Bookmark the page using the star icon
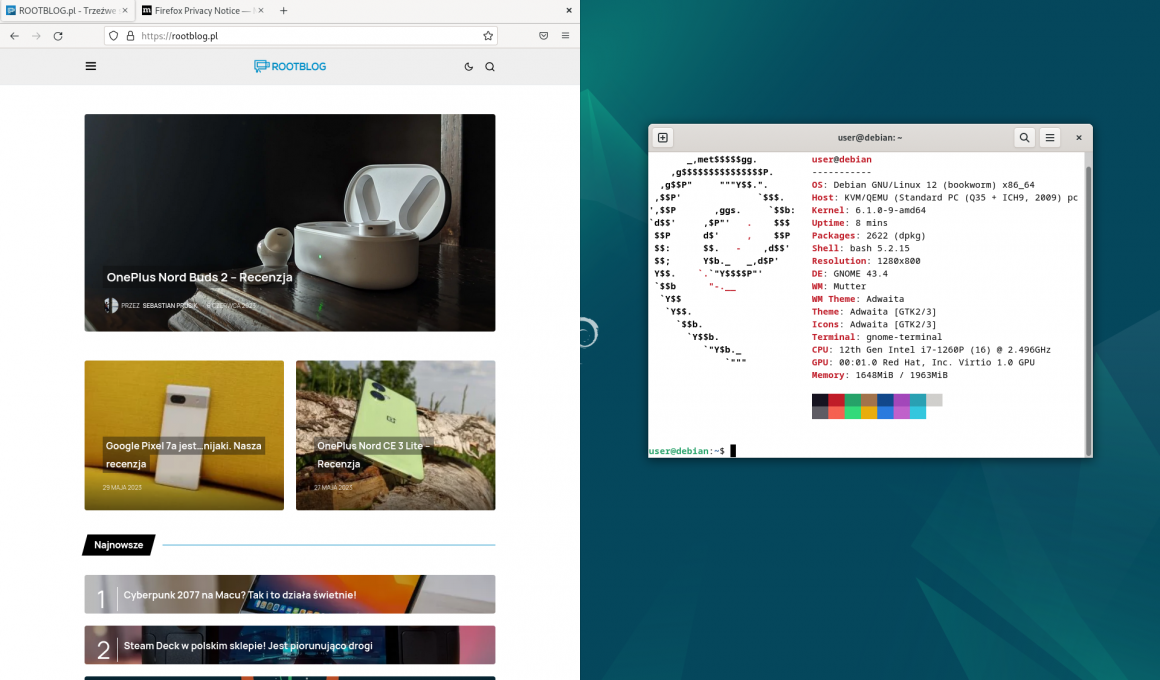 [487, 35]
